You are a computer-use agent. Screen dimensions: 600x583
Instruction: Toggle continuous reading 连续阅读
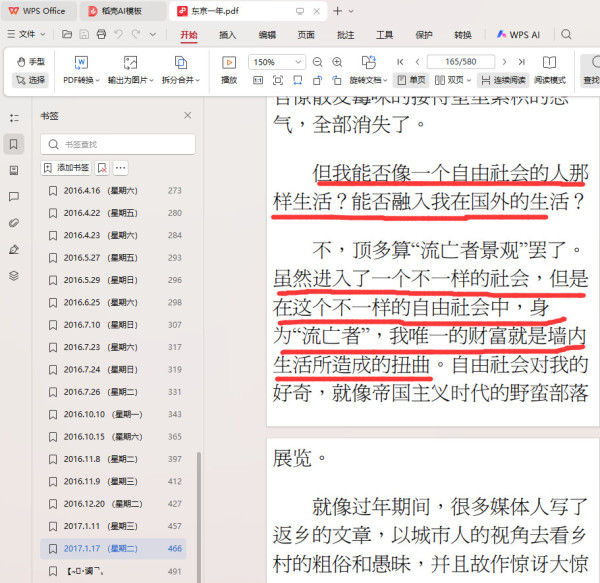click(503, 80)
